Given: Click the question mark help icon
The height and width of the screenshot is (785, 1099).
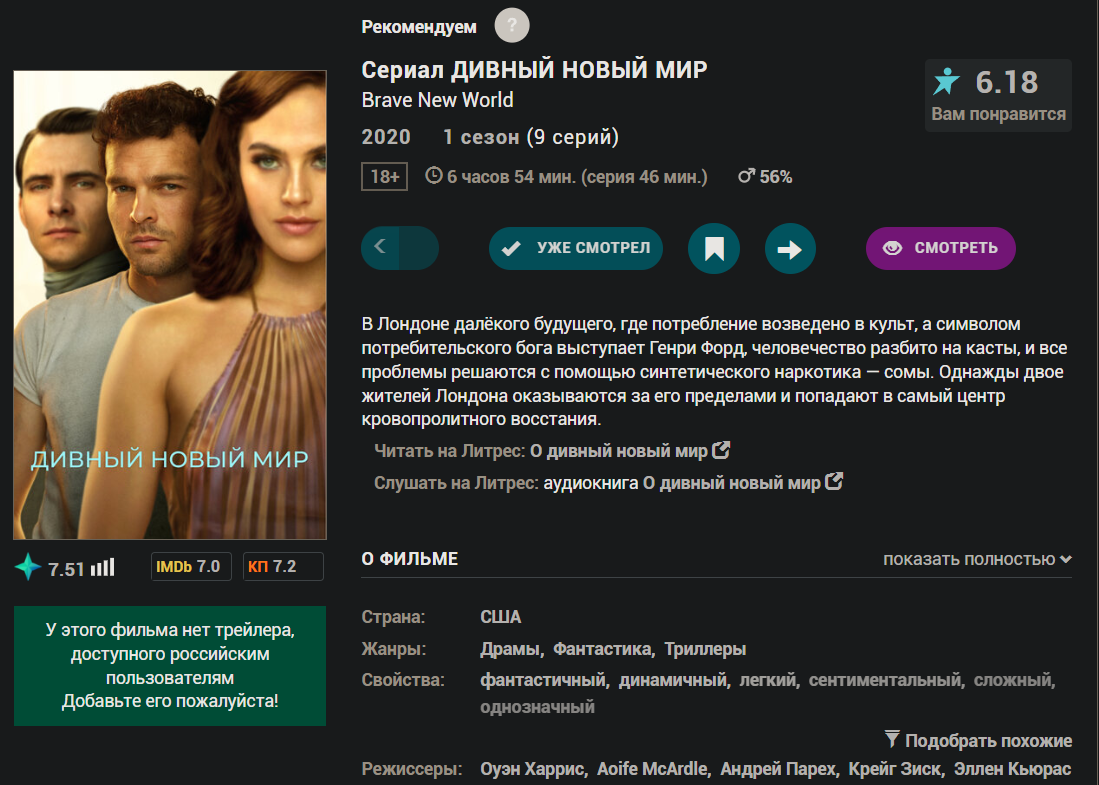Looking at the screenshot, I should [512, 26].
